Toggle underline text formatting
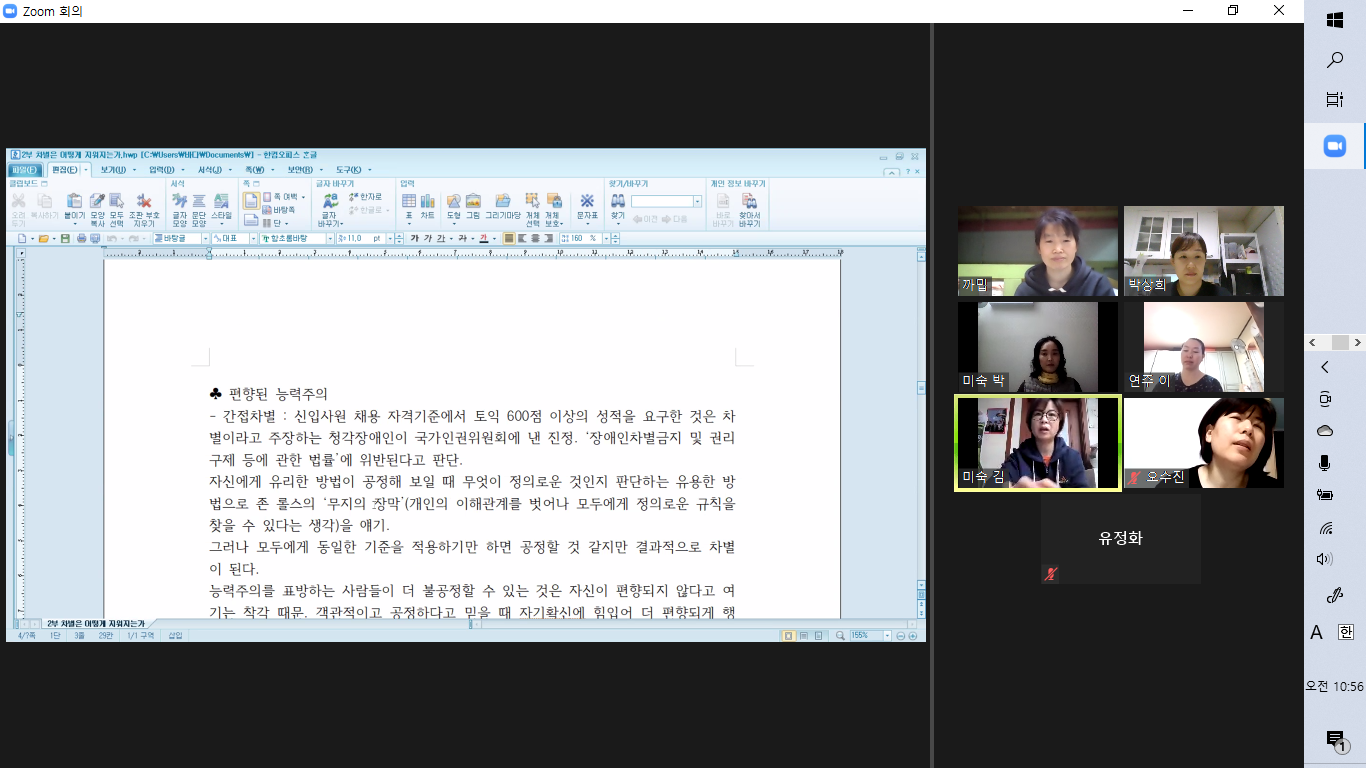1366x768 pixels. (442, 239)
